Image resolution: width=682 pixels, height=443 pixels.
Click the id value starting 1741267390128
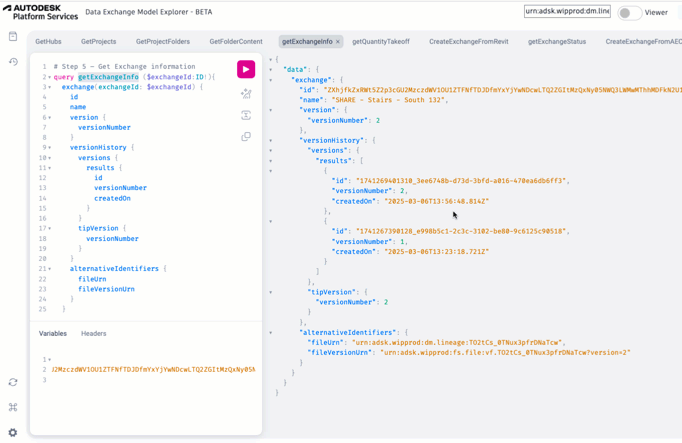coord(462,231)
